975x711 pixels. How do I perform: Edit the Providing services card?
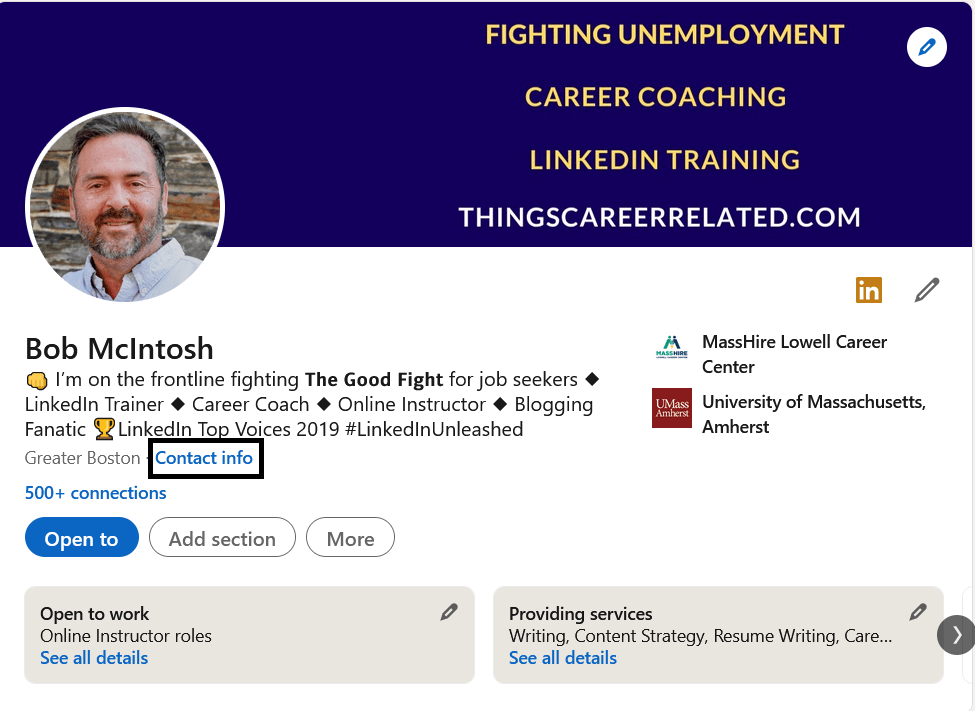(x=918, y=612)
